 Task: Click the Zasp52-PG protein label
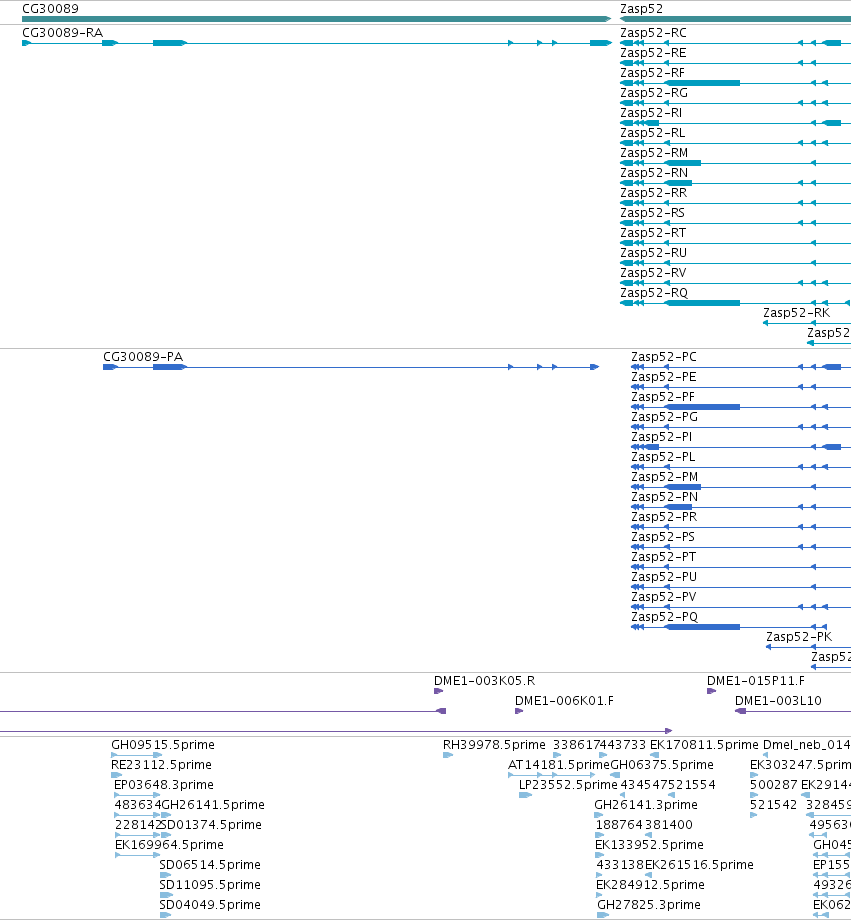click(664, 417)
